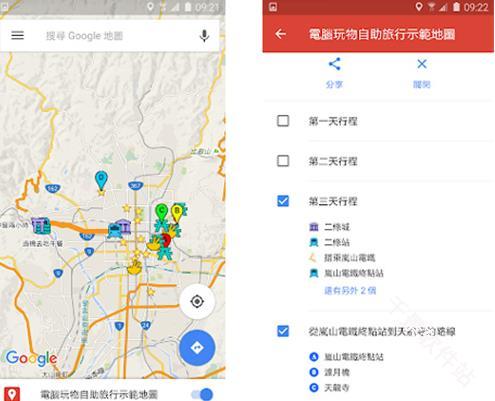Screen dimensions: 495x401
Task: Select 嵐山電鐵終點站 under 第三天行程
Action: (354, 273)
